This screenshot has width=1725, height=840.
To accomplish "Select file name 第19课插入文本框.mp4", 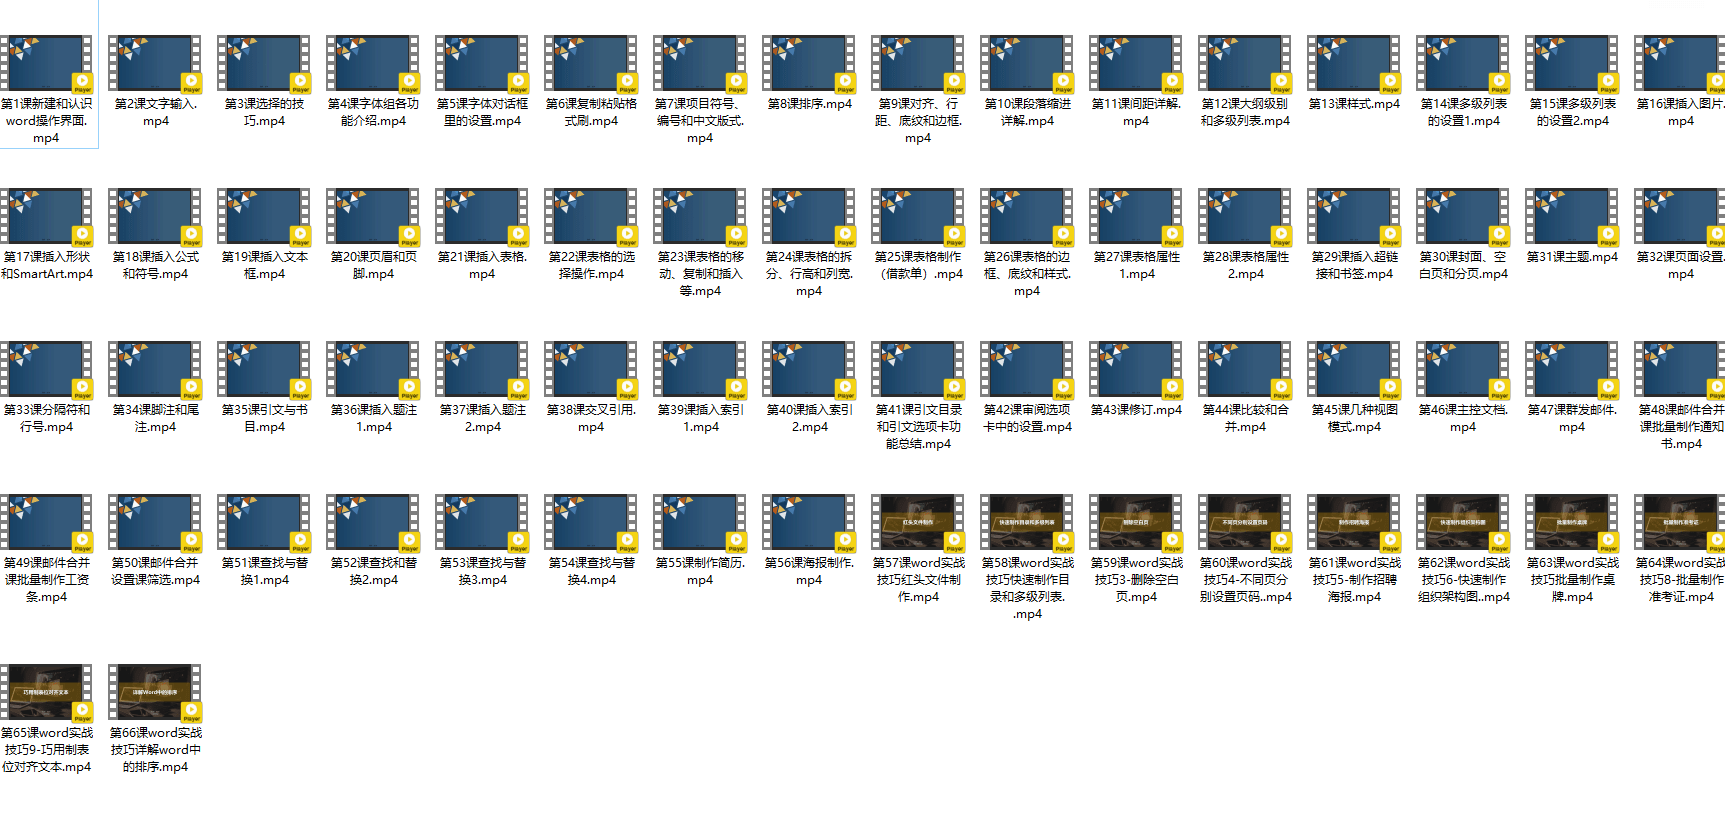I will (x=264, y=265).
